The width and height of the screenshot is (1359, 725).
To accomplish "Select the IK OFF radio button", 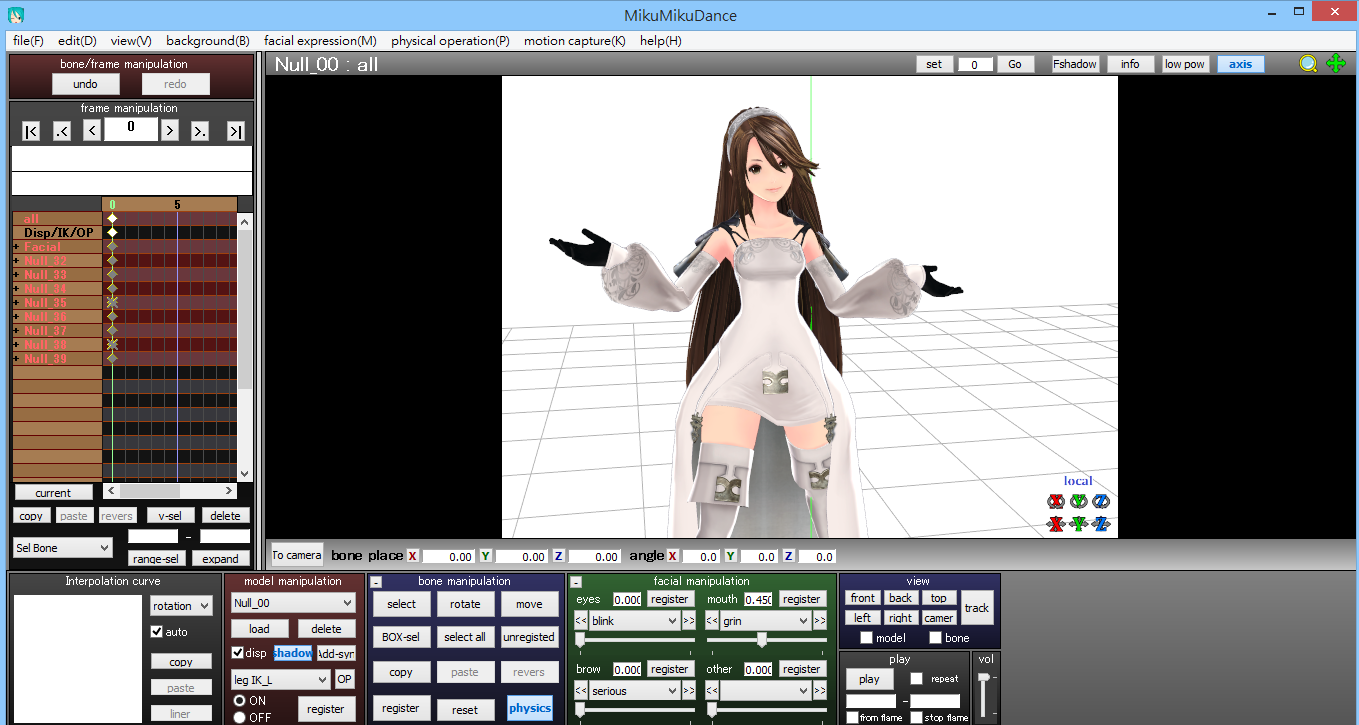I will click(239, 717).
